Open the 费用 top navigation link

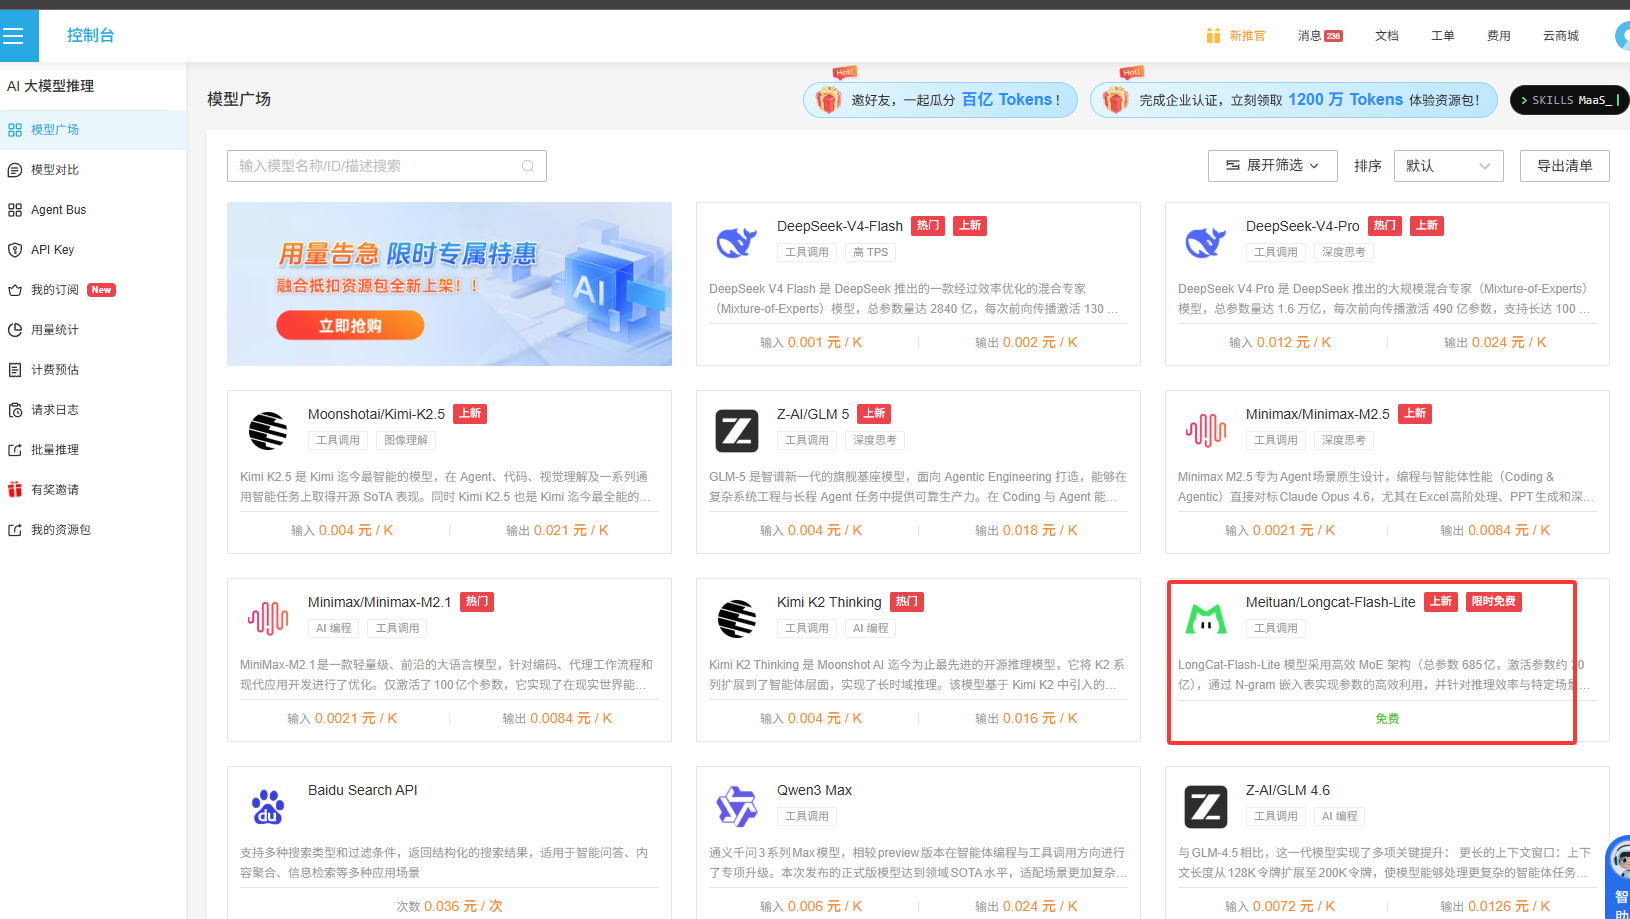coord(1499,36)
